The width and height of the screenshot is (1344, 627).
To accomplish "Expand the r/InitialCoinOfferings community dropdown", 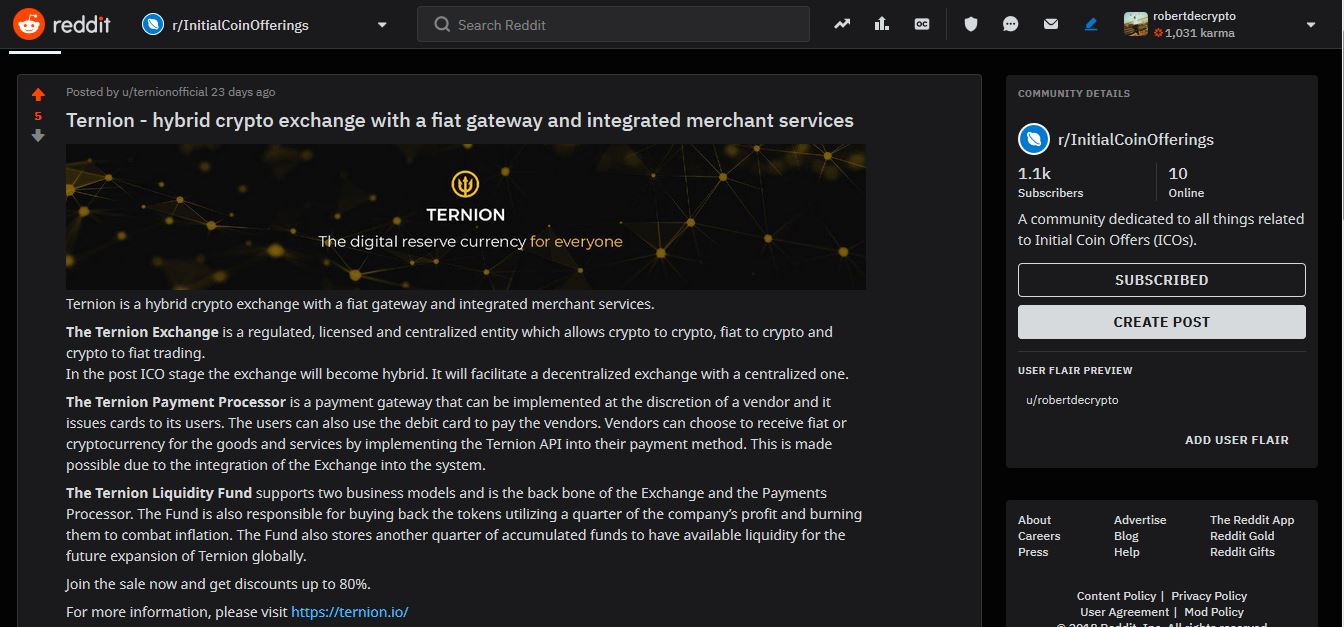I will click(382, 25).
